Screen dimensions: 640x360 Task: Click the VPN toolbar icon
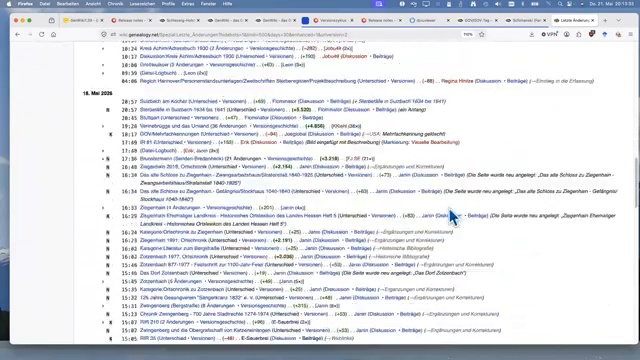549,34
